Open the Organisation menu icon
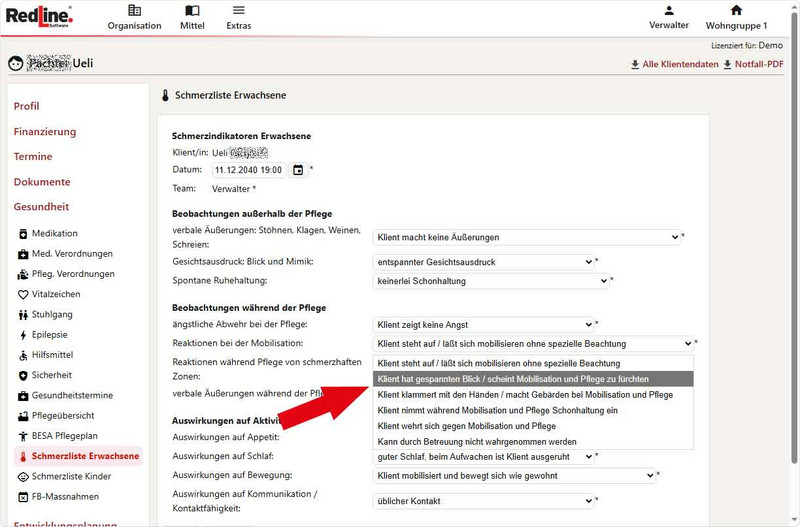The image size is (800, 527). [134, 11]
